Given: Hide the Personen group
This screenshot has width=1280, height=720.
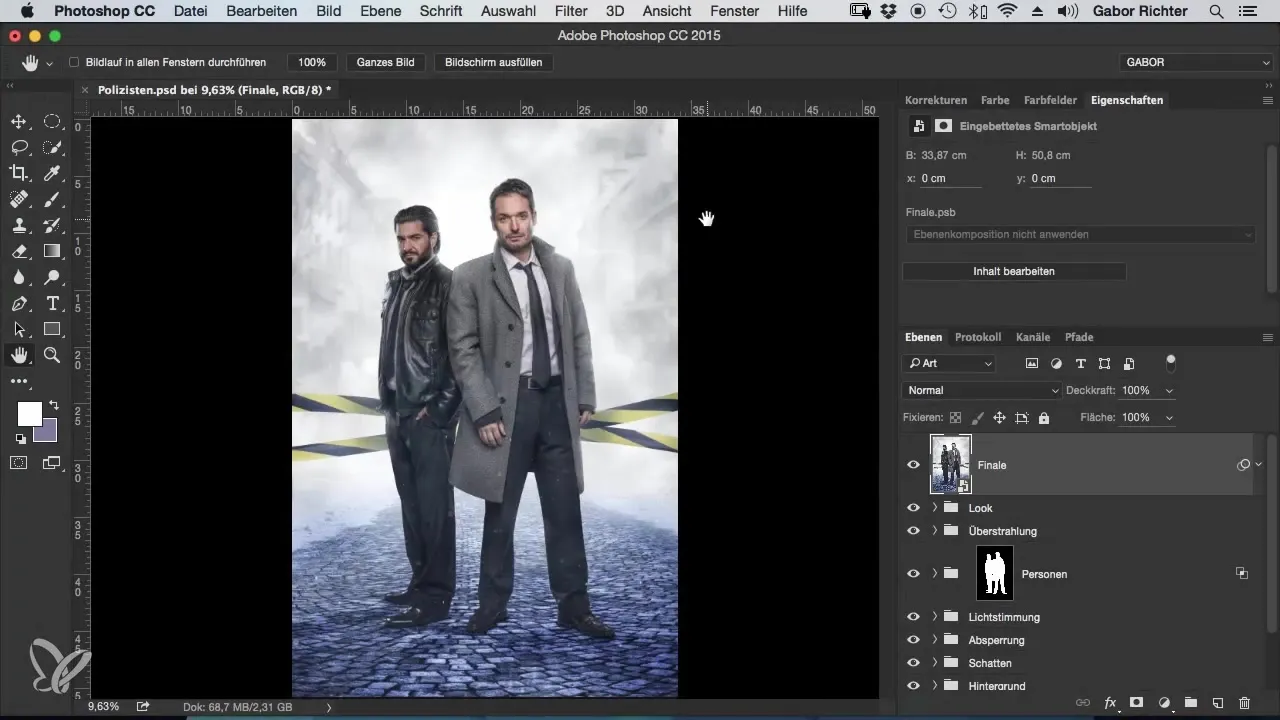Looking at the screenshot, I should coord(913,574).
